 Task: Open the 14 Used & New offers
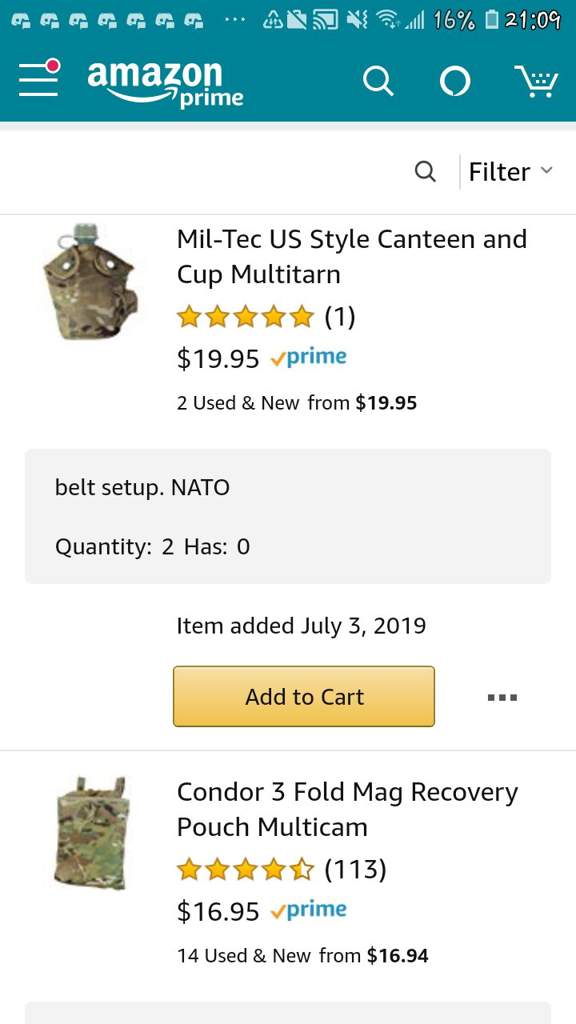(x=302, y=956)
